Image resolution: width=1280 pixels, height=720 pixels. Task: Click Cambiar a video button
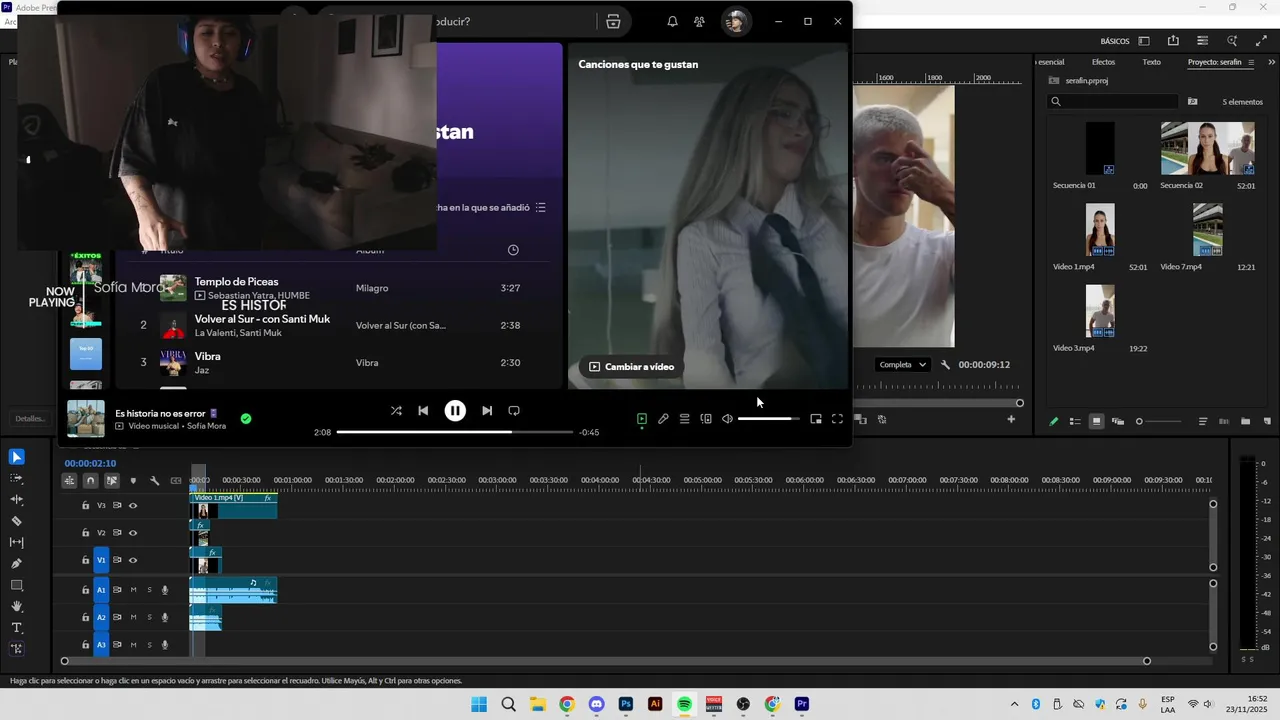[631, 367]
